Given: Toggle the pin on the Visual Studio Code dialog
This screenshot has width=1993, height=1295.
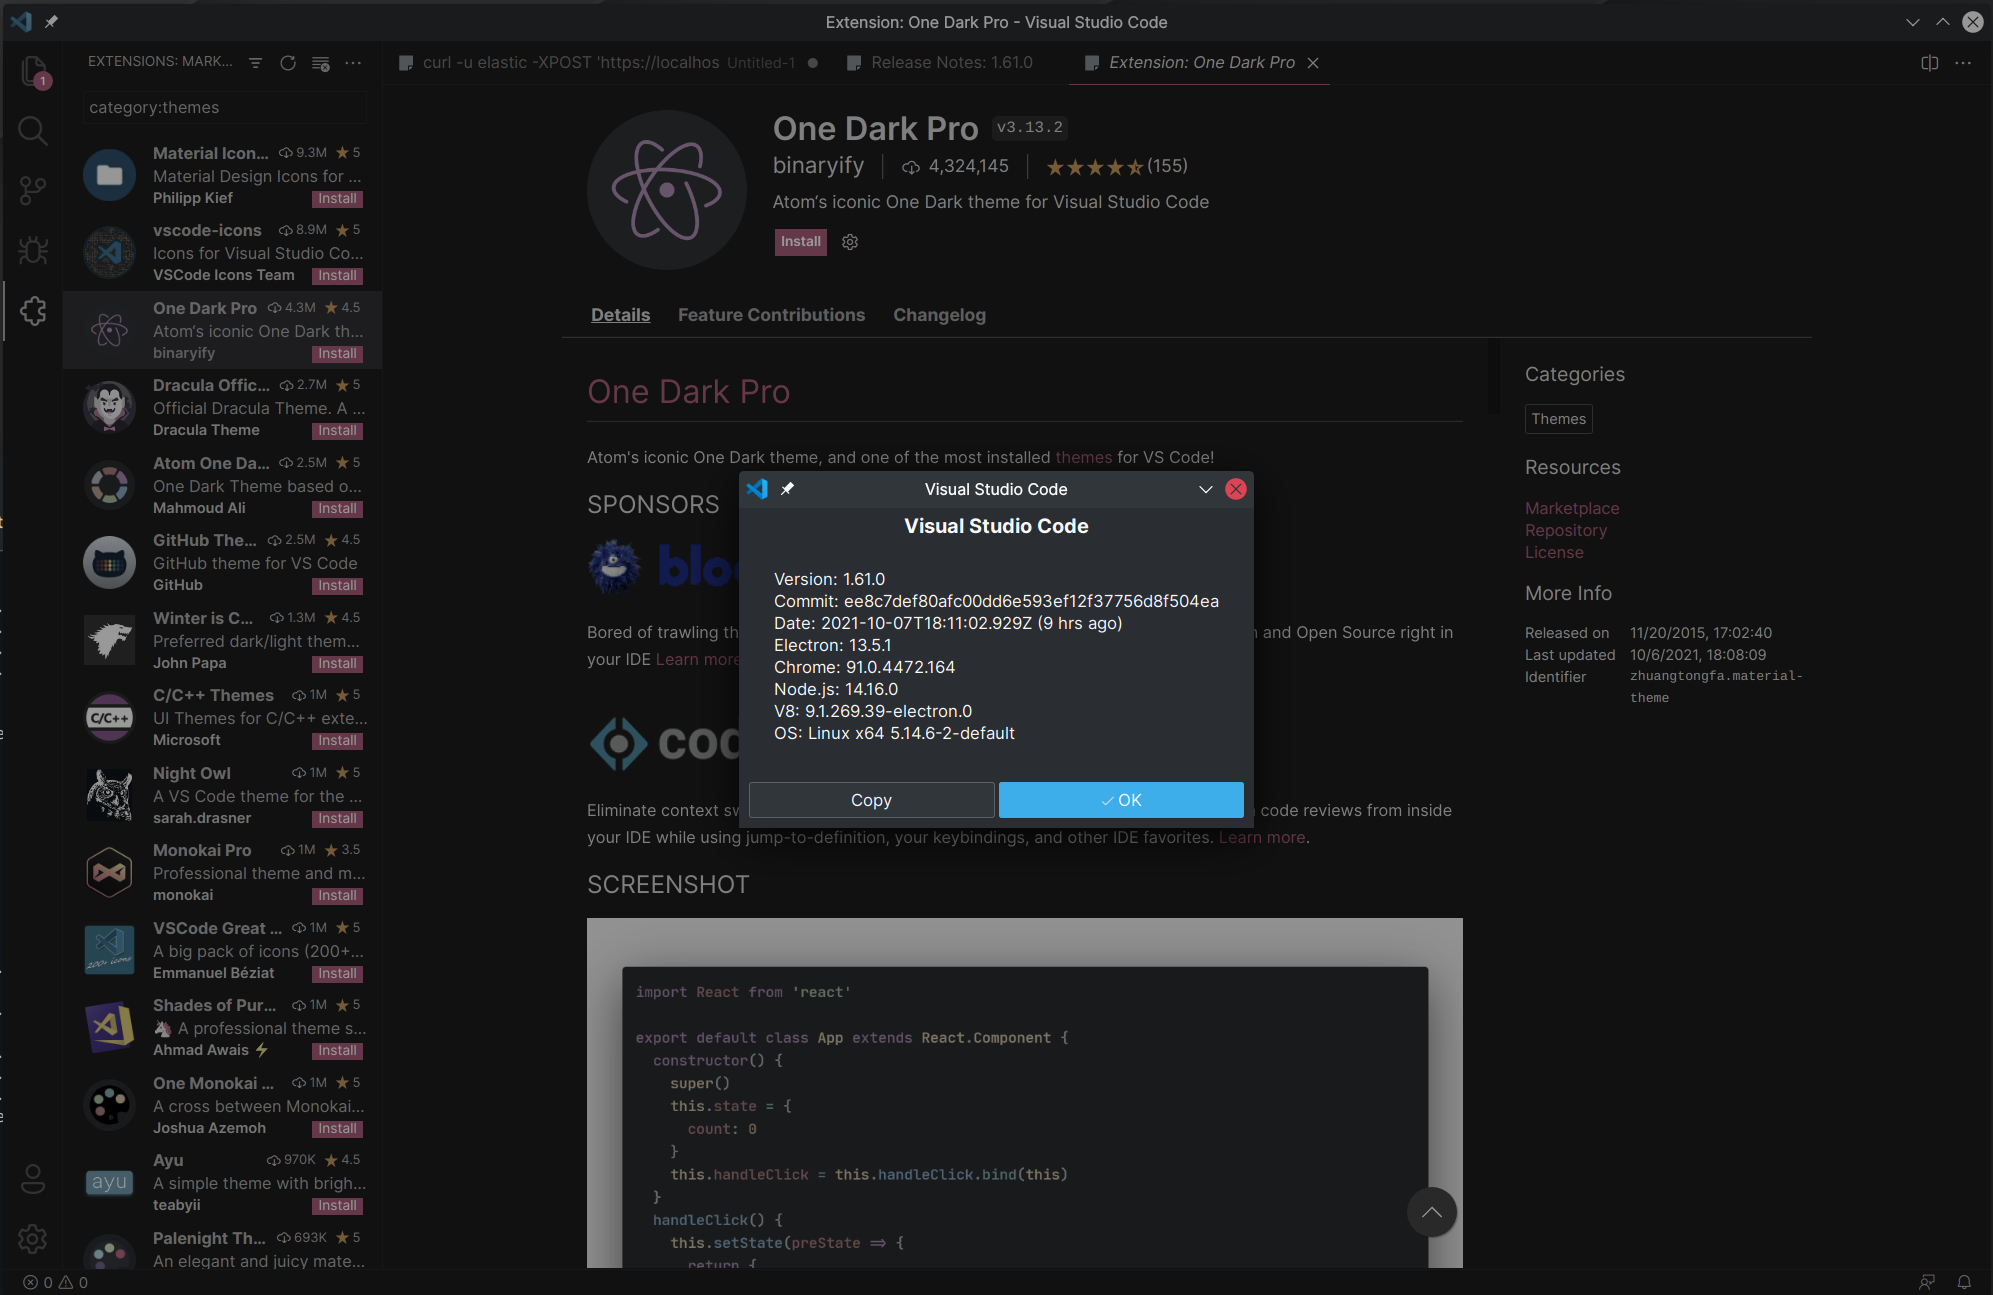Looking at the screenshot, I should pos(789,489).
